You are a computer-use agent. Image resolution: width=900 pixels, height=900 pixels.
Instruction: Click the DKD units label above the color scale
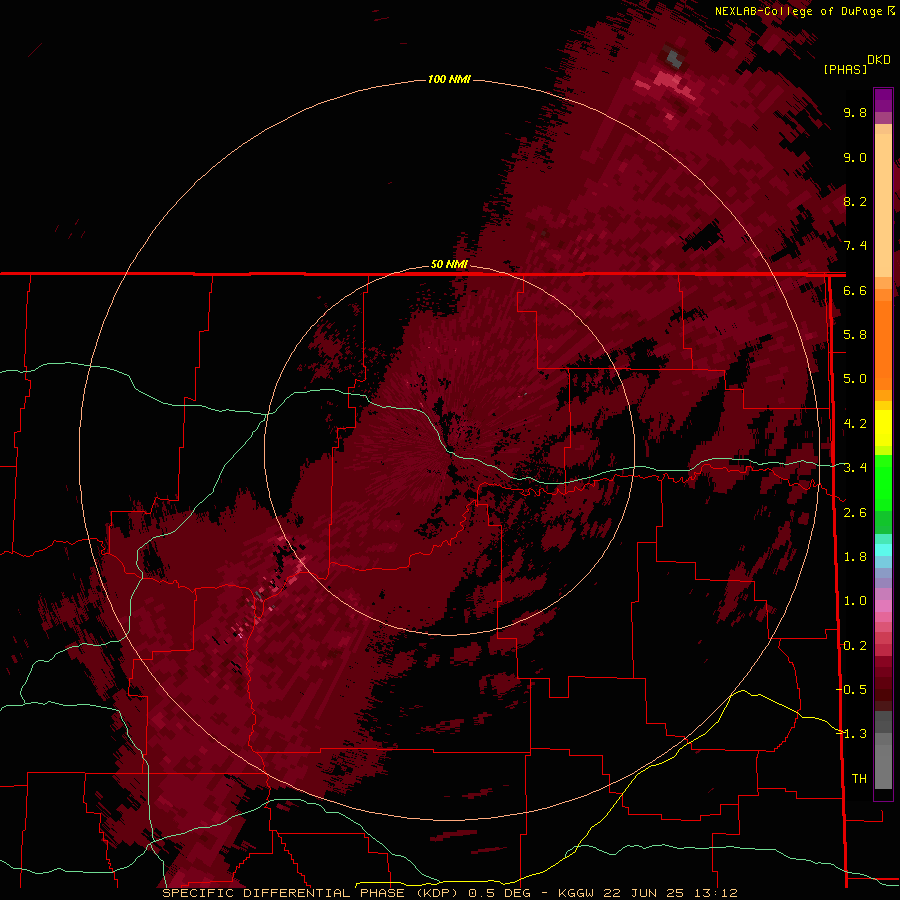coord(879,60)
